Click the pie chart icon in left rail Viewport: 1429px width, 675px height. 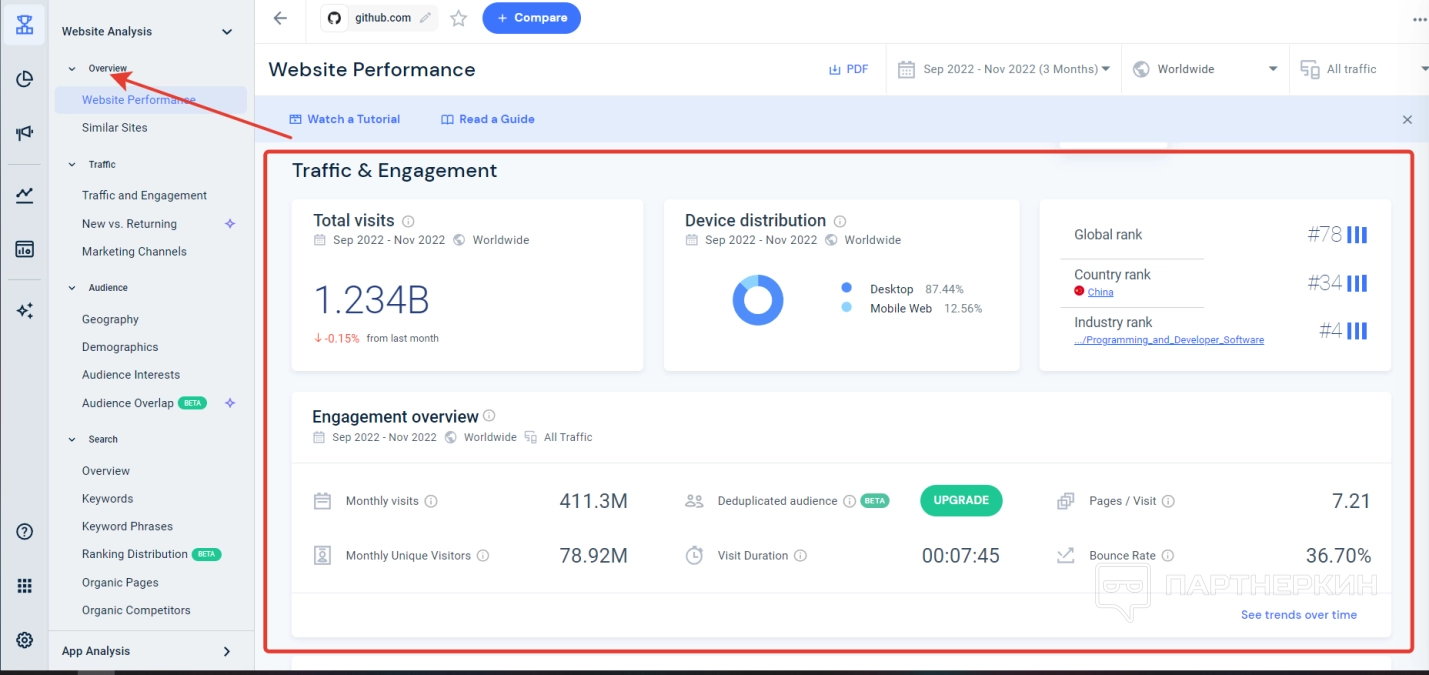(x=25, y=79)
